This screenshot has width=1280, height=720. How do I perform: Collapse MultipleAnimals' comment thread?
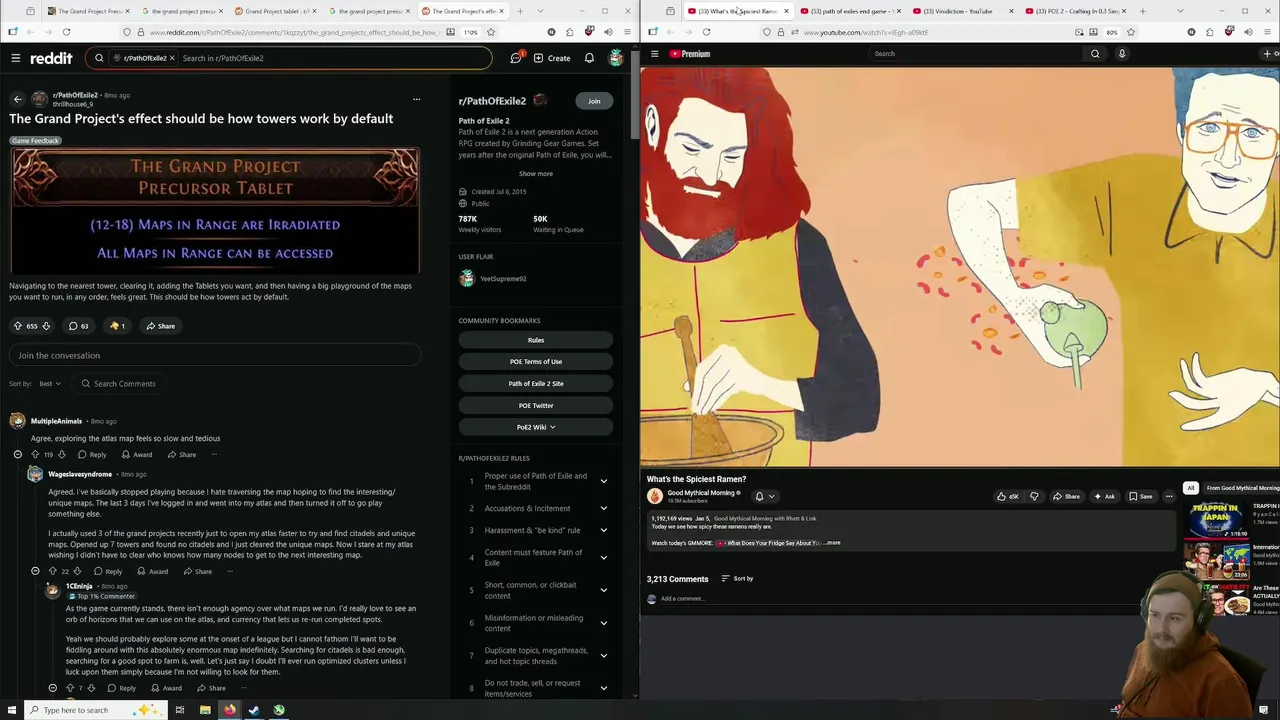click(17, 455)
